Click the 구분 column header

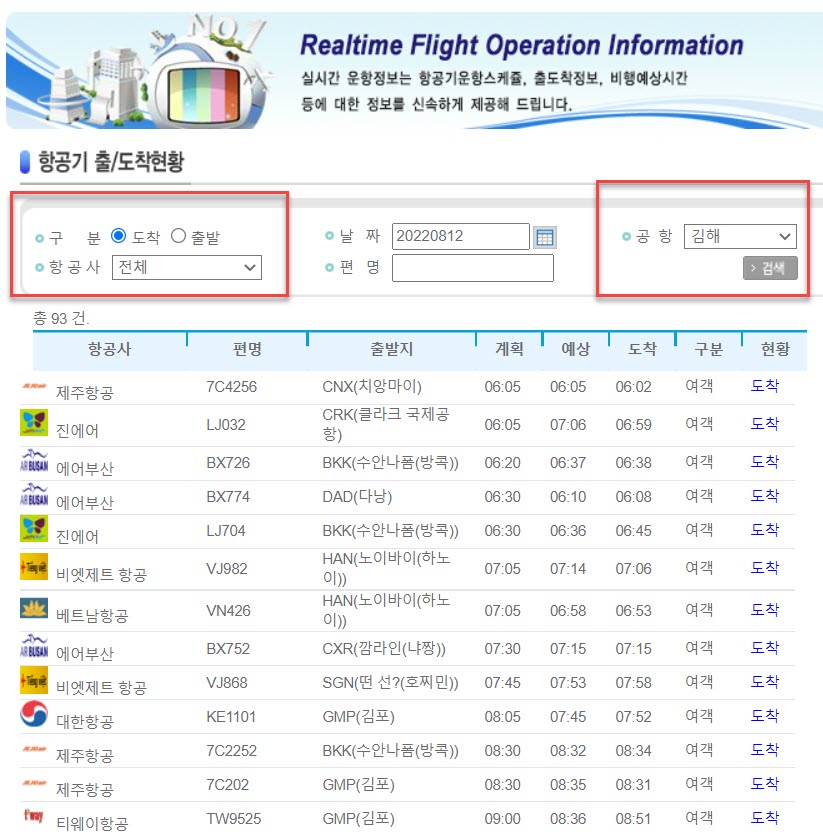(708, 349)
